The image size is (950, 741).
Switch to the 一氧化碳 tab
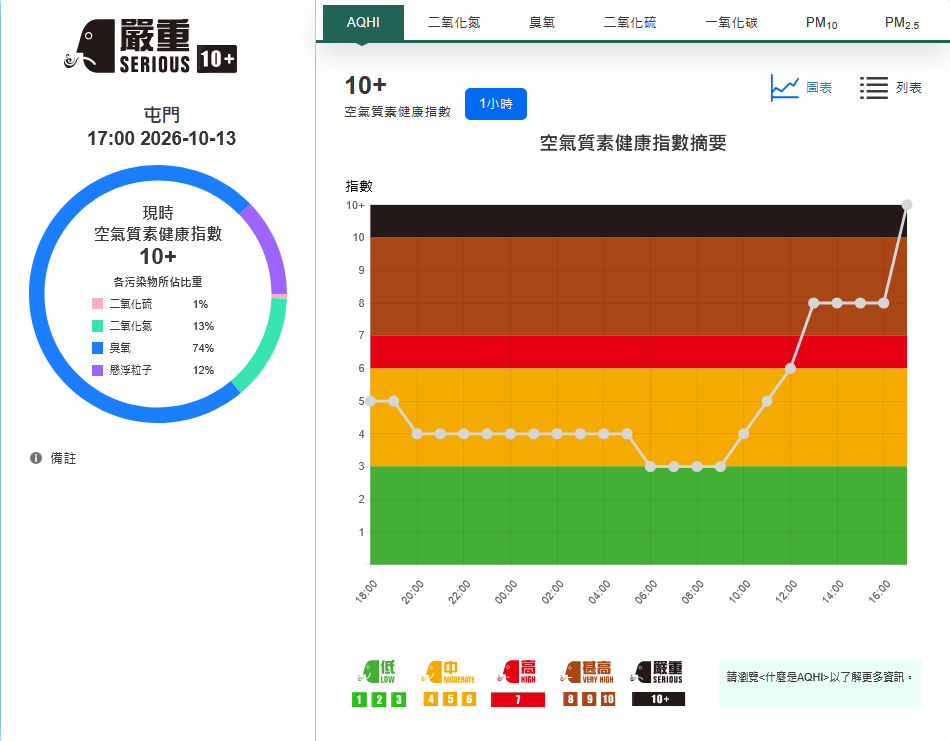(731, 22)
